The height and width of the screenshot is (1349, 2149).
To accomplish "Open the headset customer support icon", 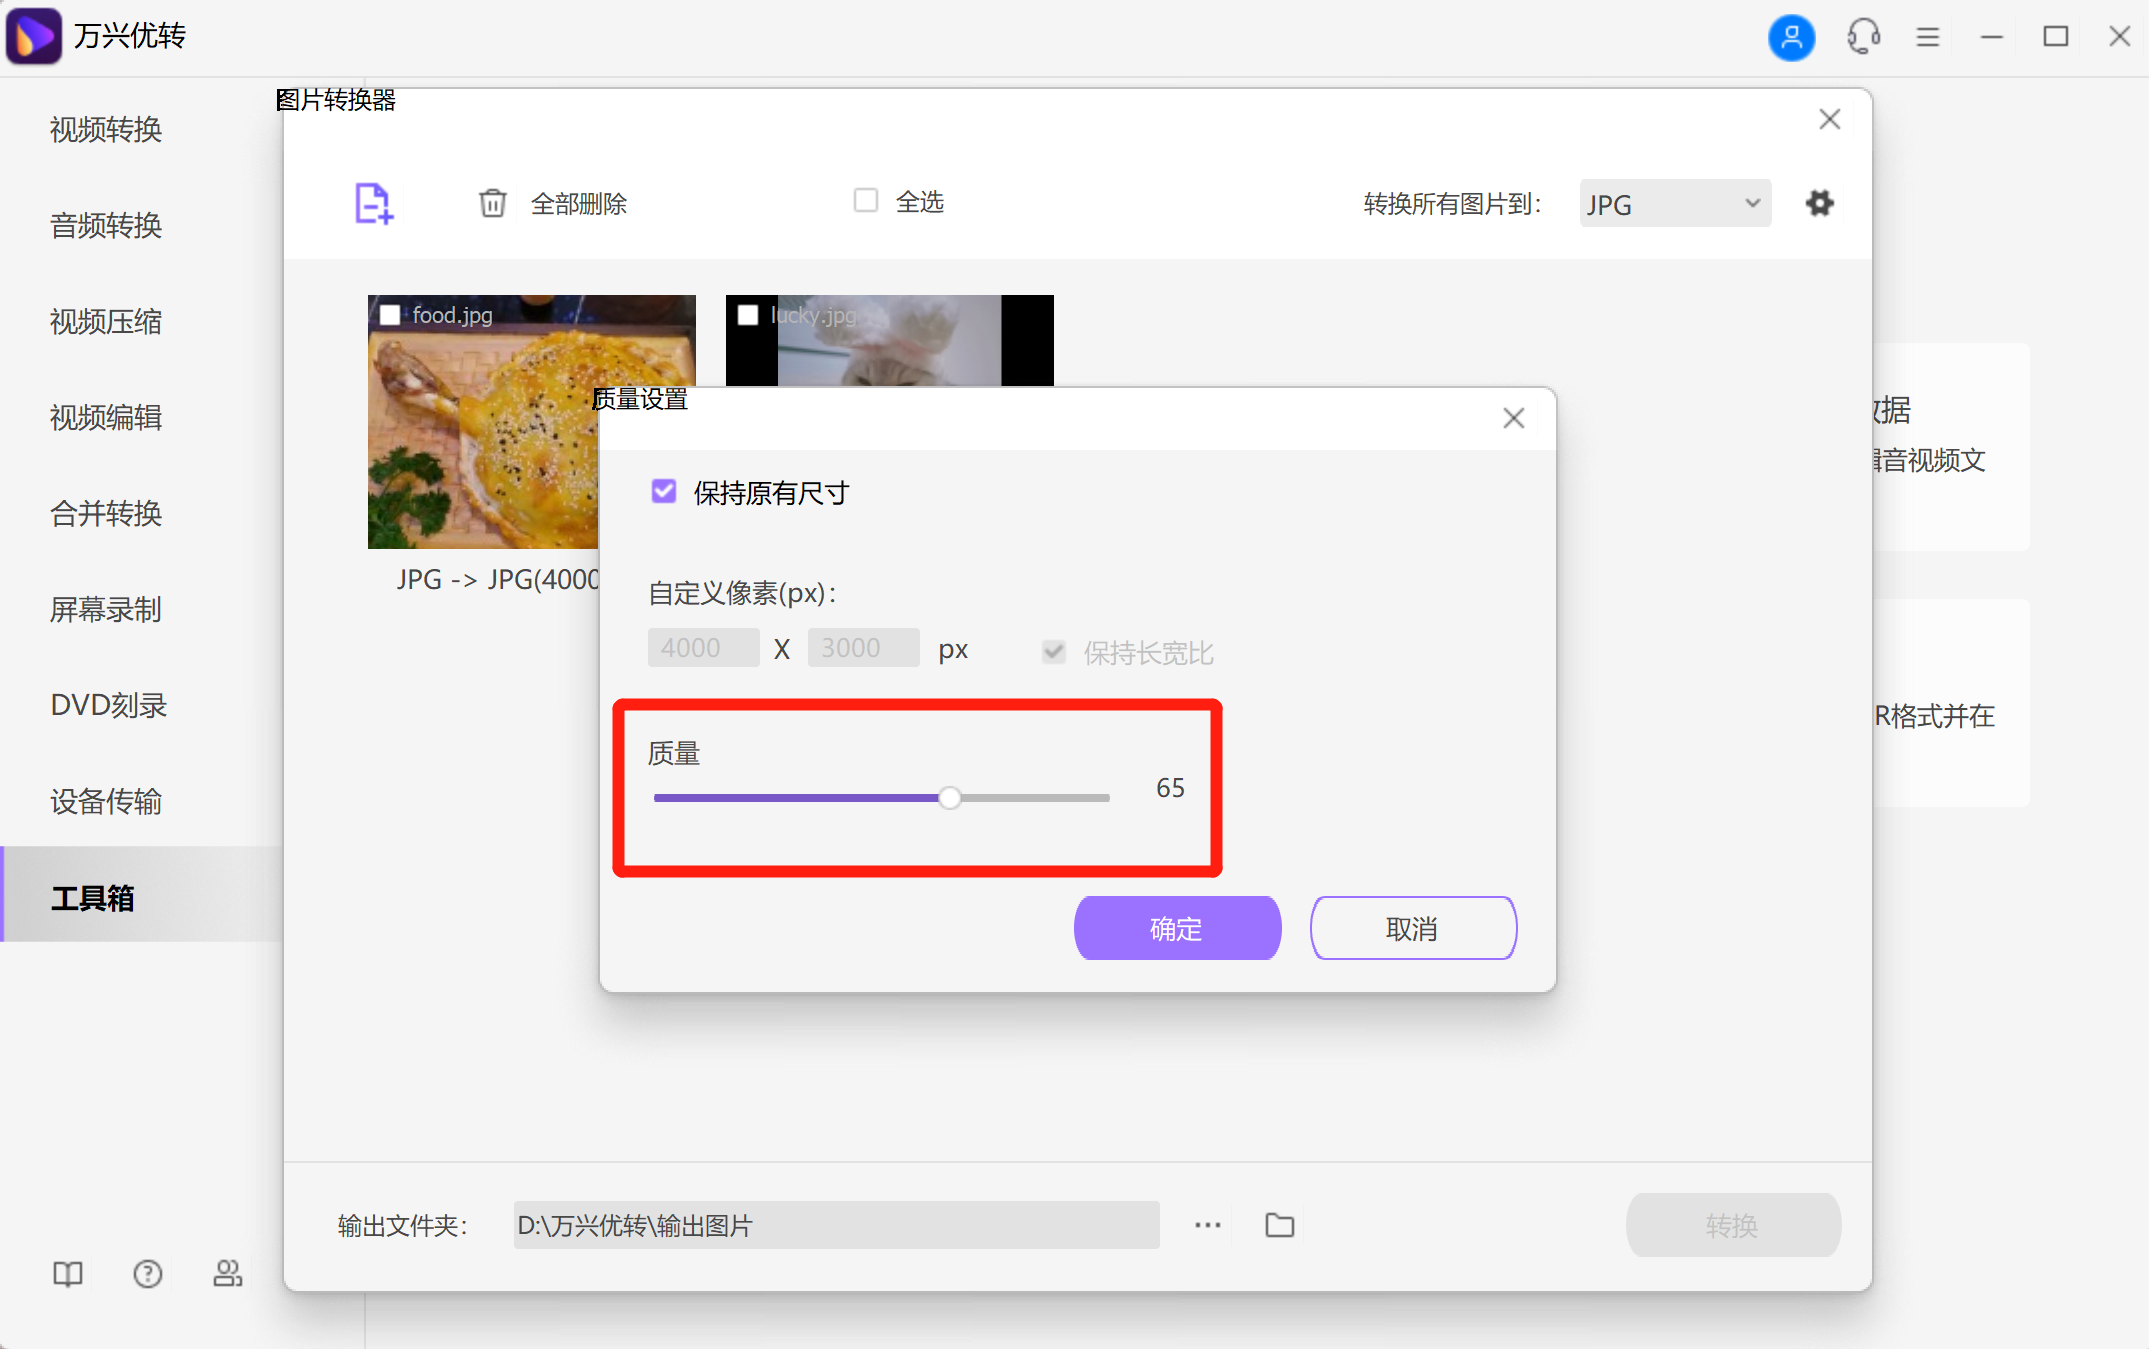I will [1863, 37].
